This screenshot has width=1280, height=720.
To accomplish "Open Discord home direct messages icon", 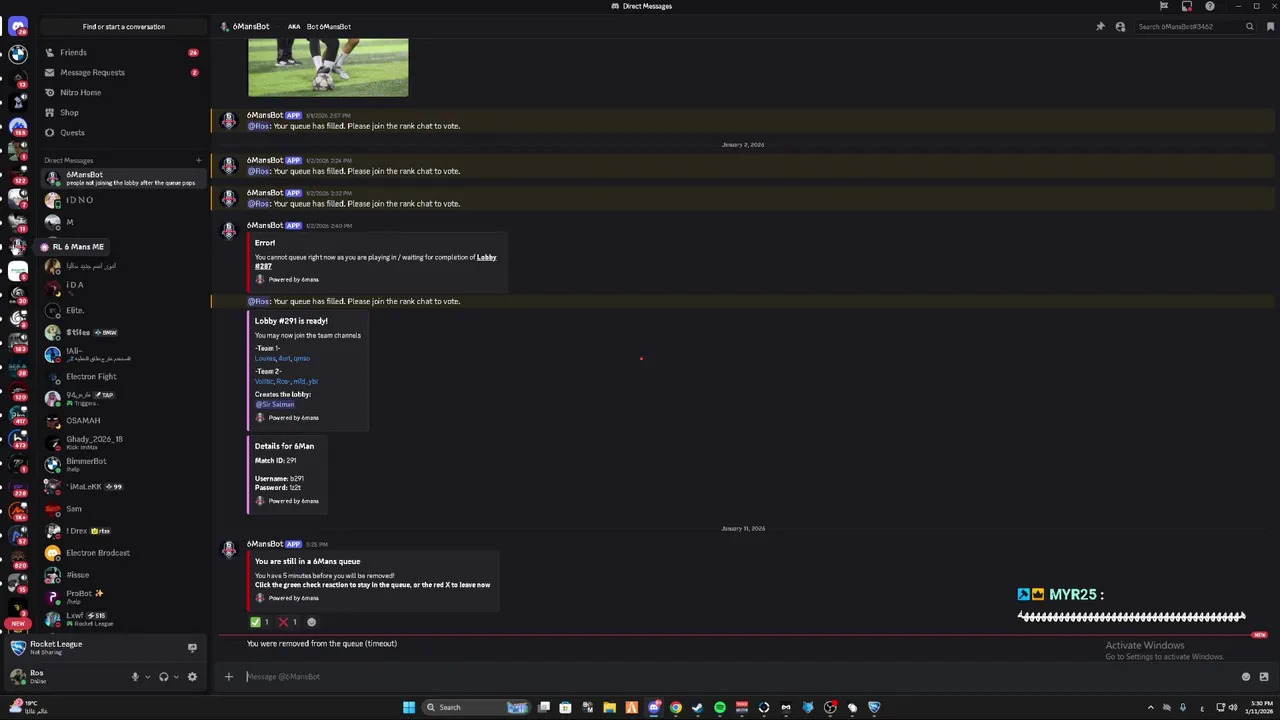I will point(17,27).
